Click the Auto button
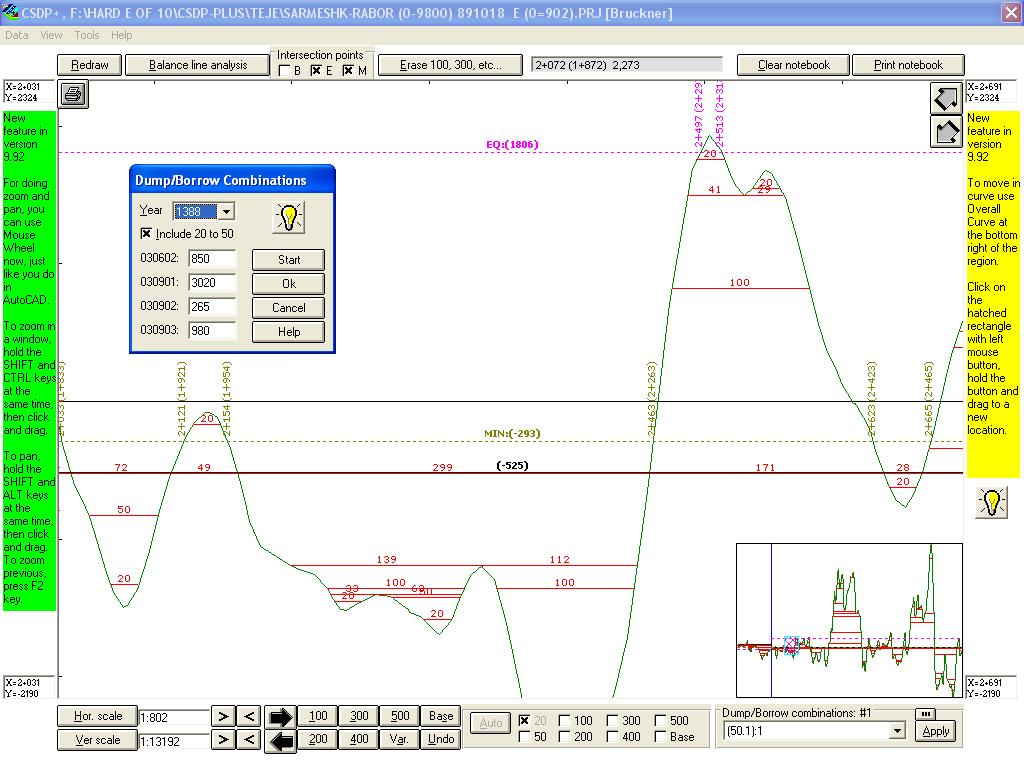1024x768 pixels. pos(491,723)
